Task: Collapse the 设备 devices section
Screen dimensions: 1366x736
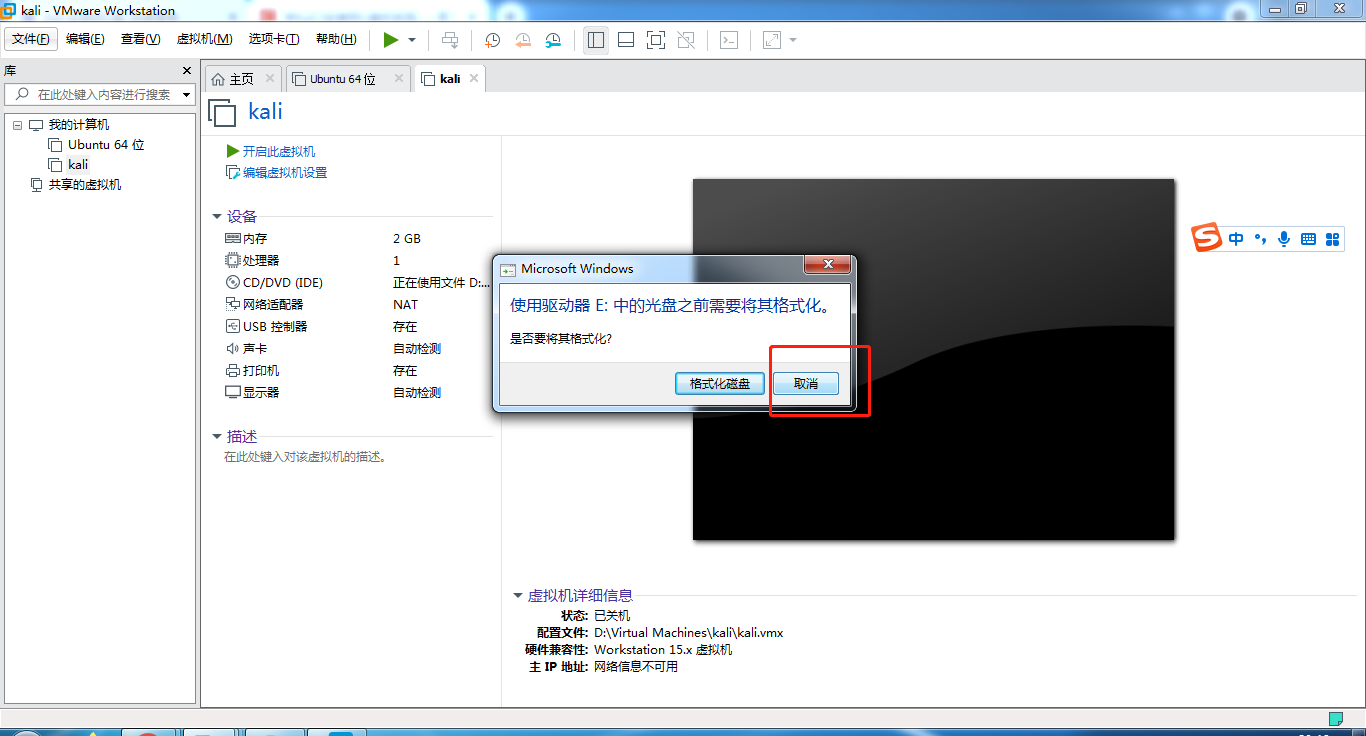Action: [x=218, y=216]
